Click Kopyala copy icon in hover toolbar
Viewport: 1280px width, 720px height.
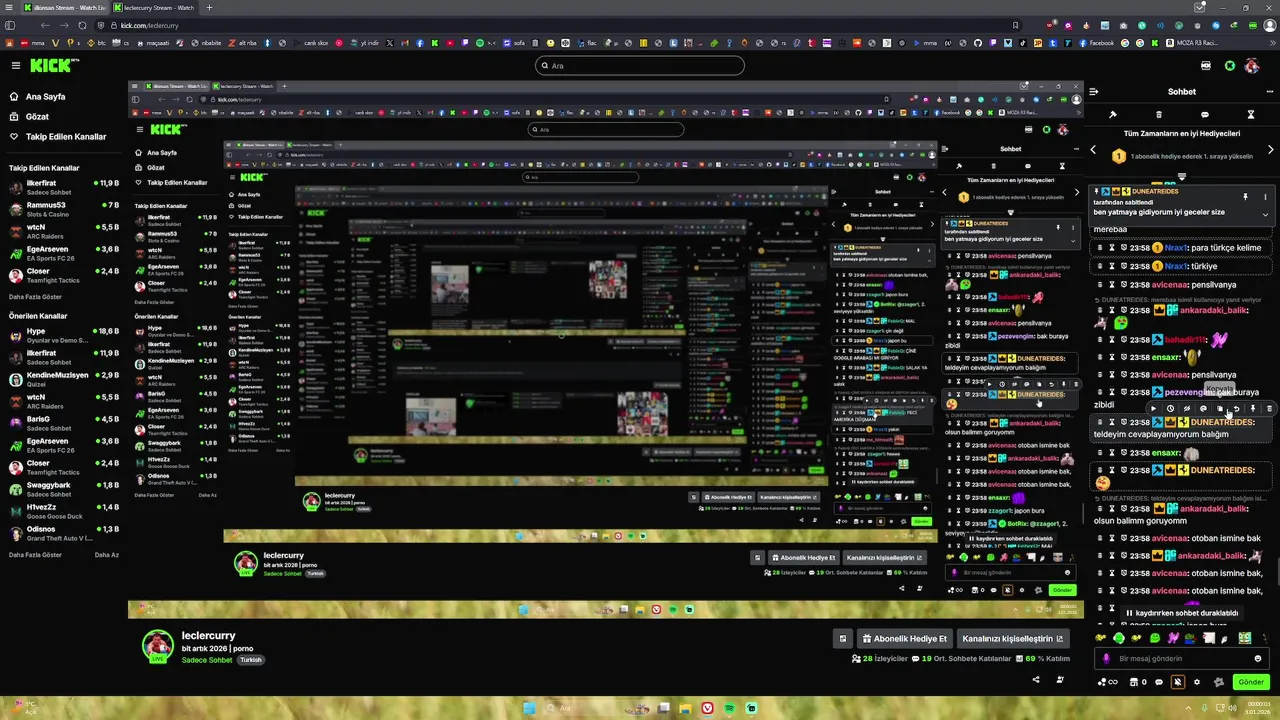[1220, 408]
